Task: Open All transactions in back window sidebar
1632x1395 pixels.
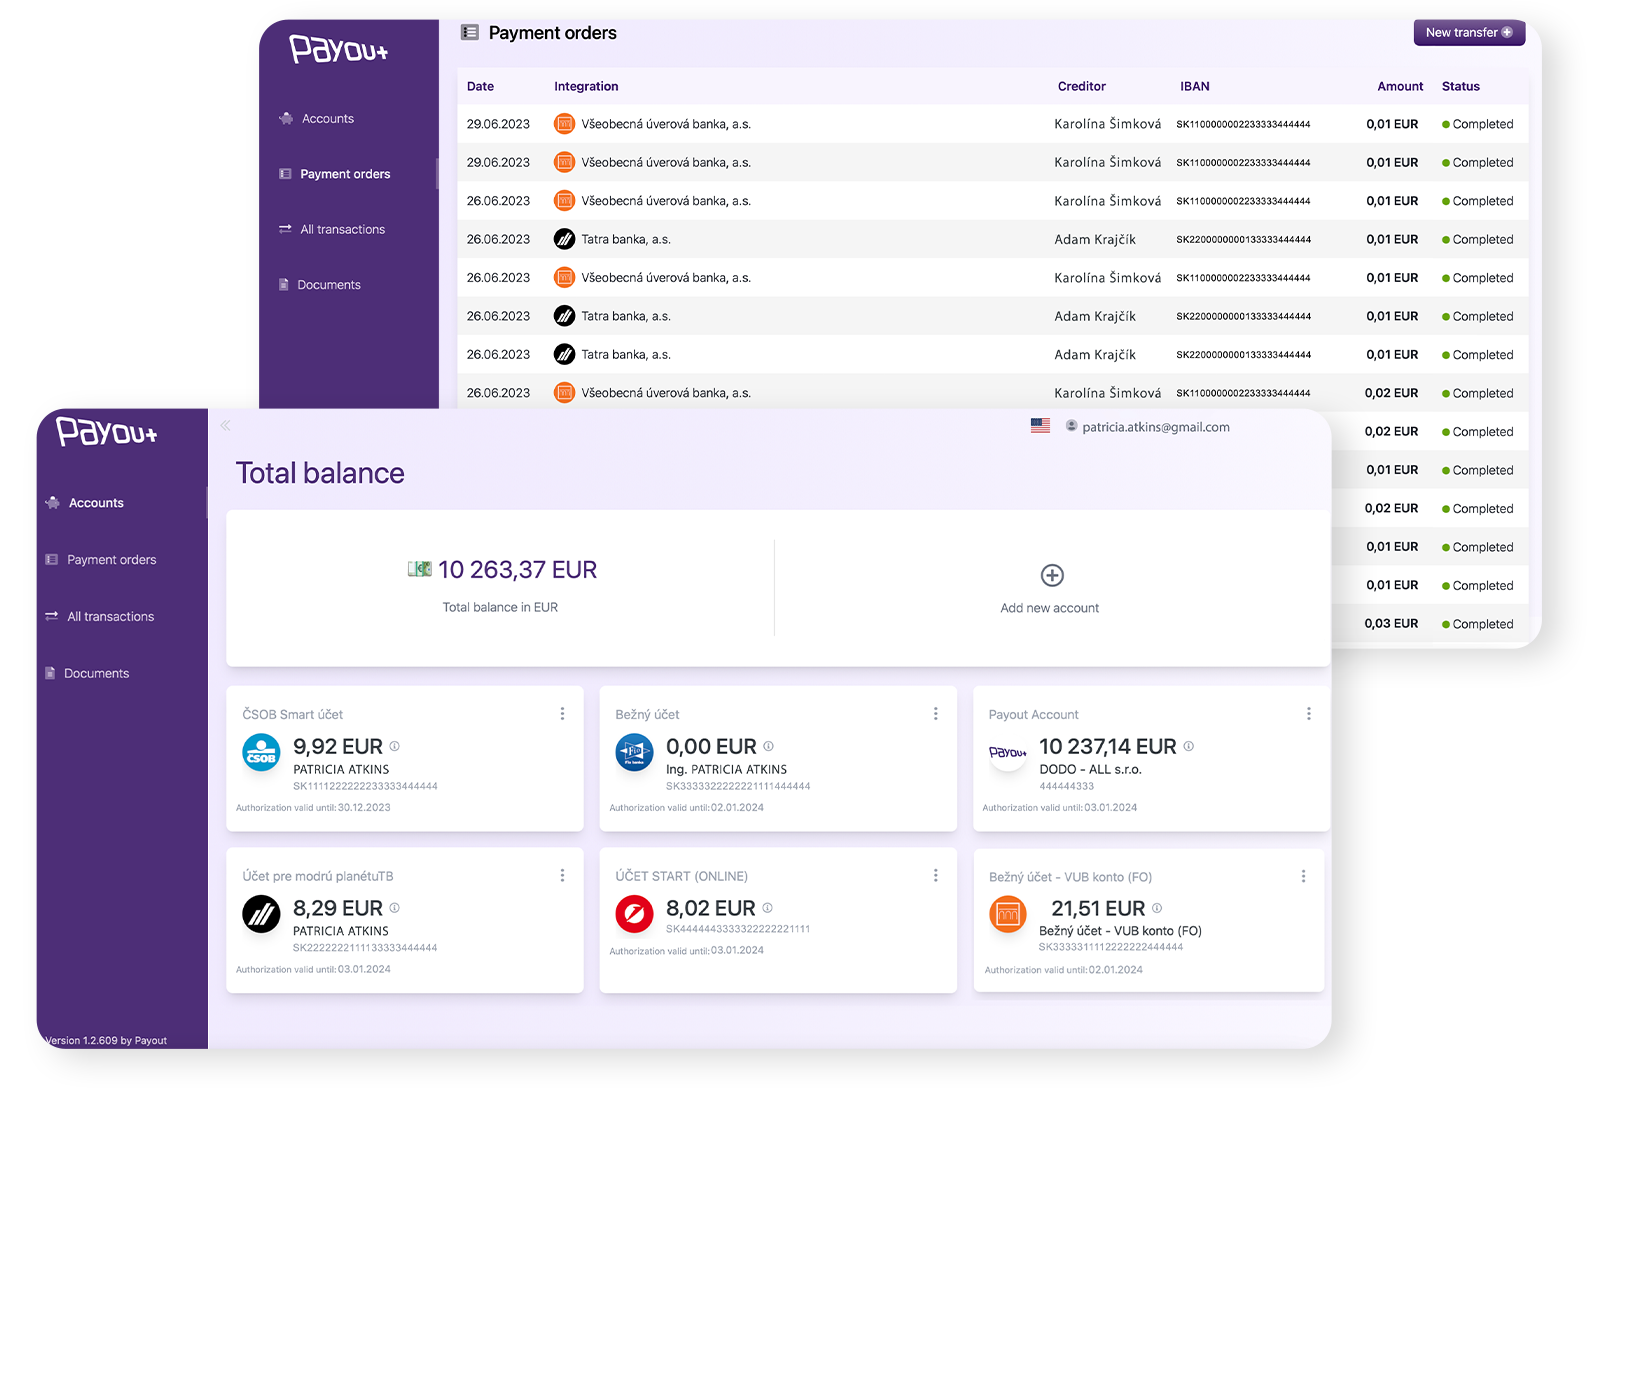Action: point(342,230)
